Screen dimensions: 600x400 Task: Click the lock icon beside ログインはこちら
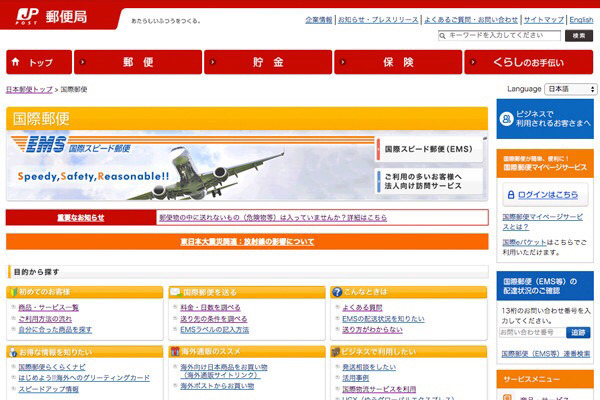pyautogui.click(x=511, y=195)
